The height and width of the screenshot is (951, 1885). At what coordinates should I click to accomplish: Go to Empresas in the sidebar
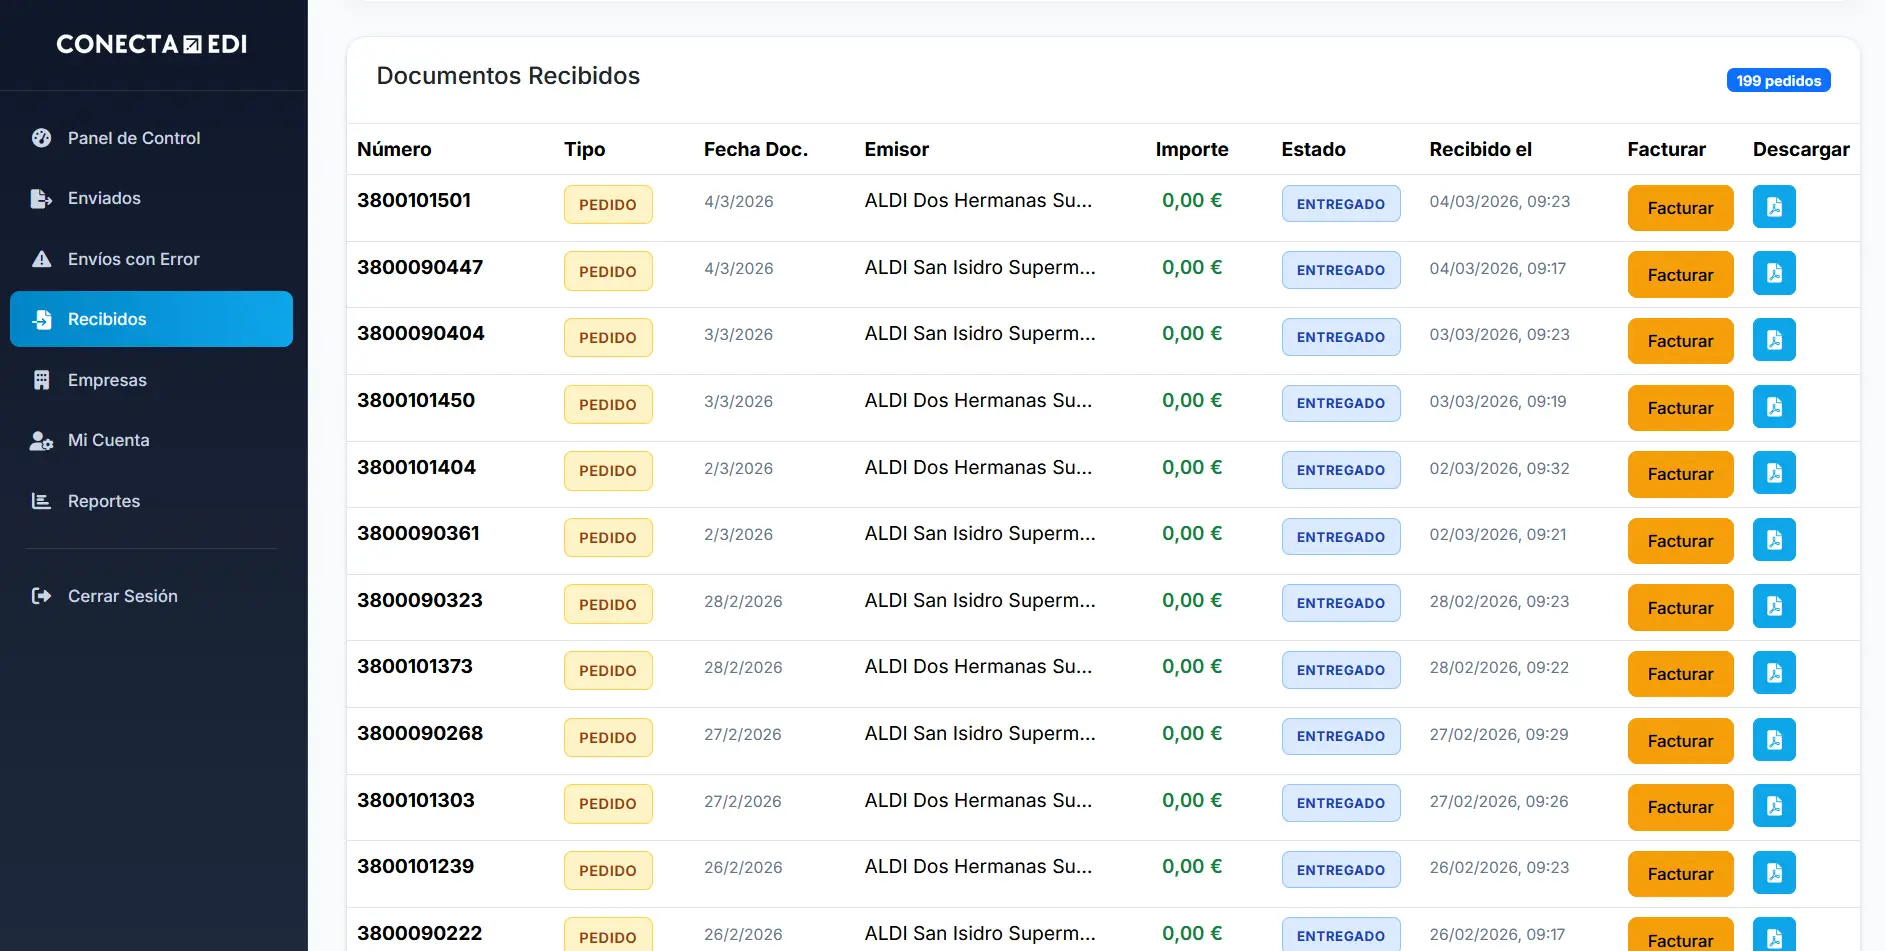107,380
